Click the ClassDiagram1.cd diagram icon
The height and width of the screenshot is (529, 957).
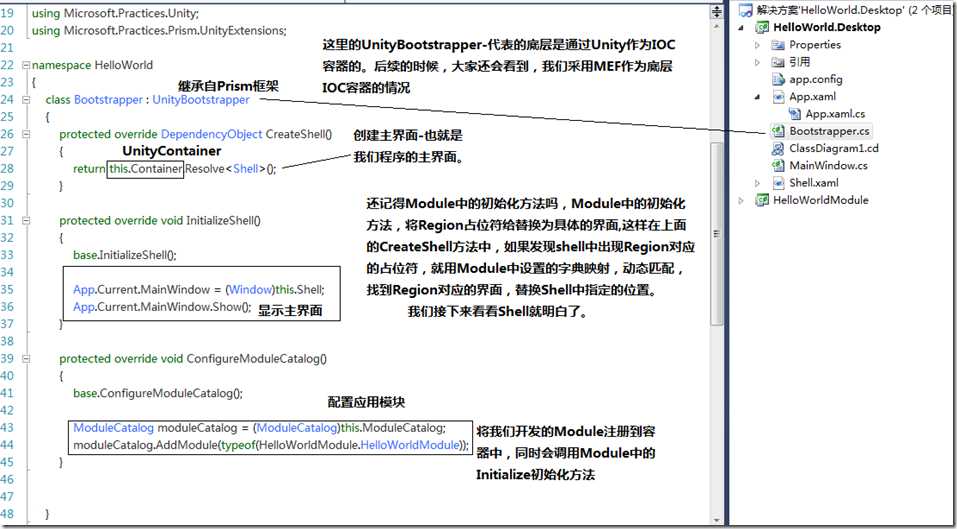[778, 148]
